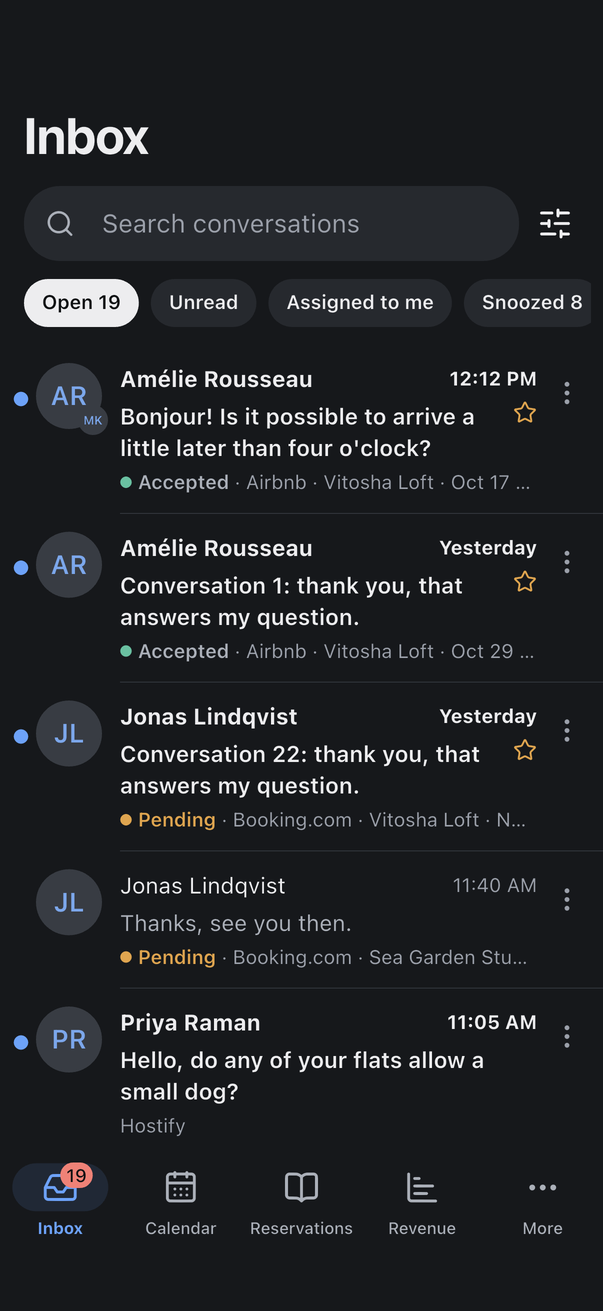Focus the Search conversations field
This screenshot has height=1311, width=603.
[x=271, y=223]
